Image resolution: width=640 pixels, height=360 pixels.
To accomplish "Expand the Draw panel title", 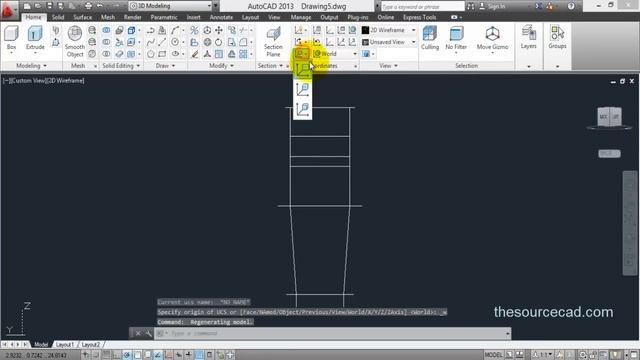I will pos(165,66).
